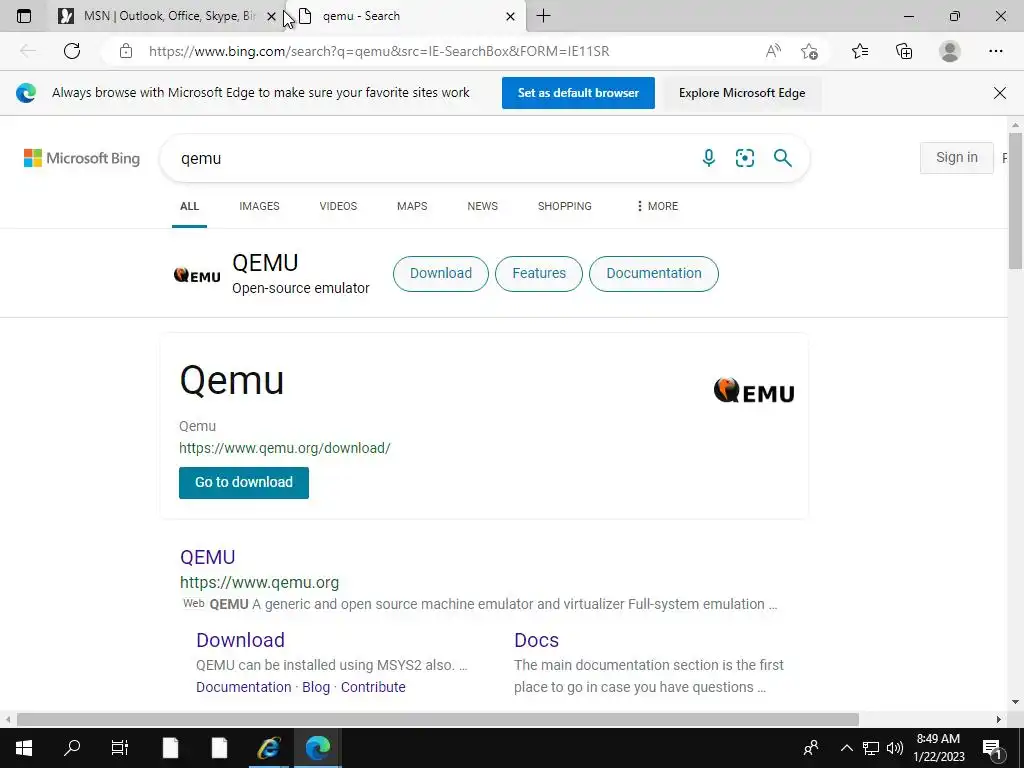
Task: Open the first blank document taskbar icon
Action: tap(170, 748)
